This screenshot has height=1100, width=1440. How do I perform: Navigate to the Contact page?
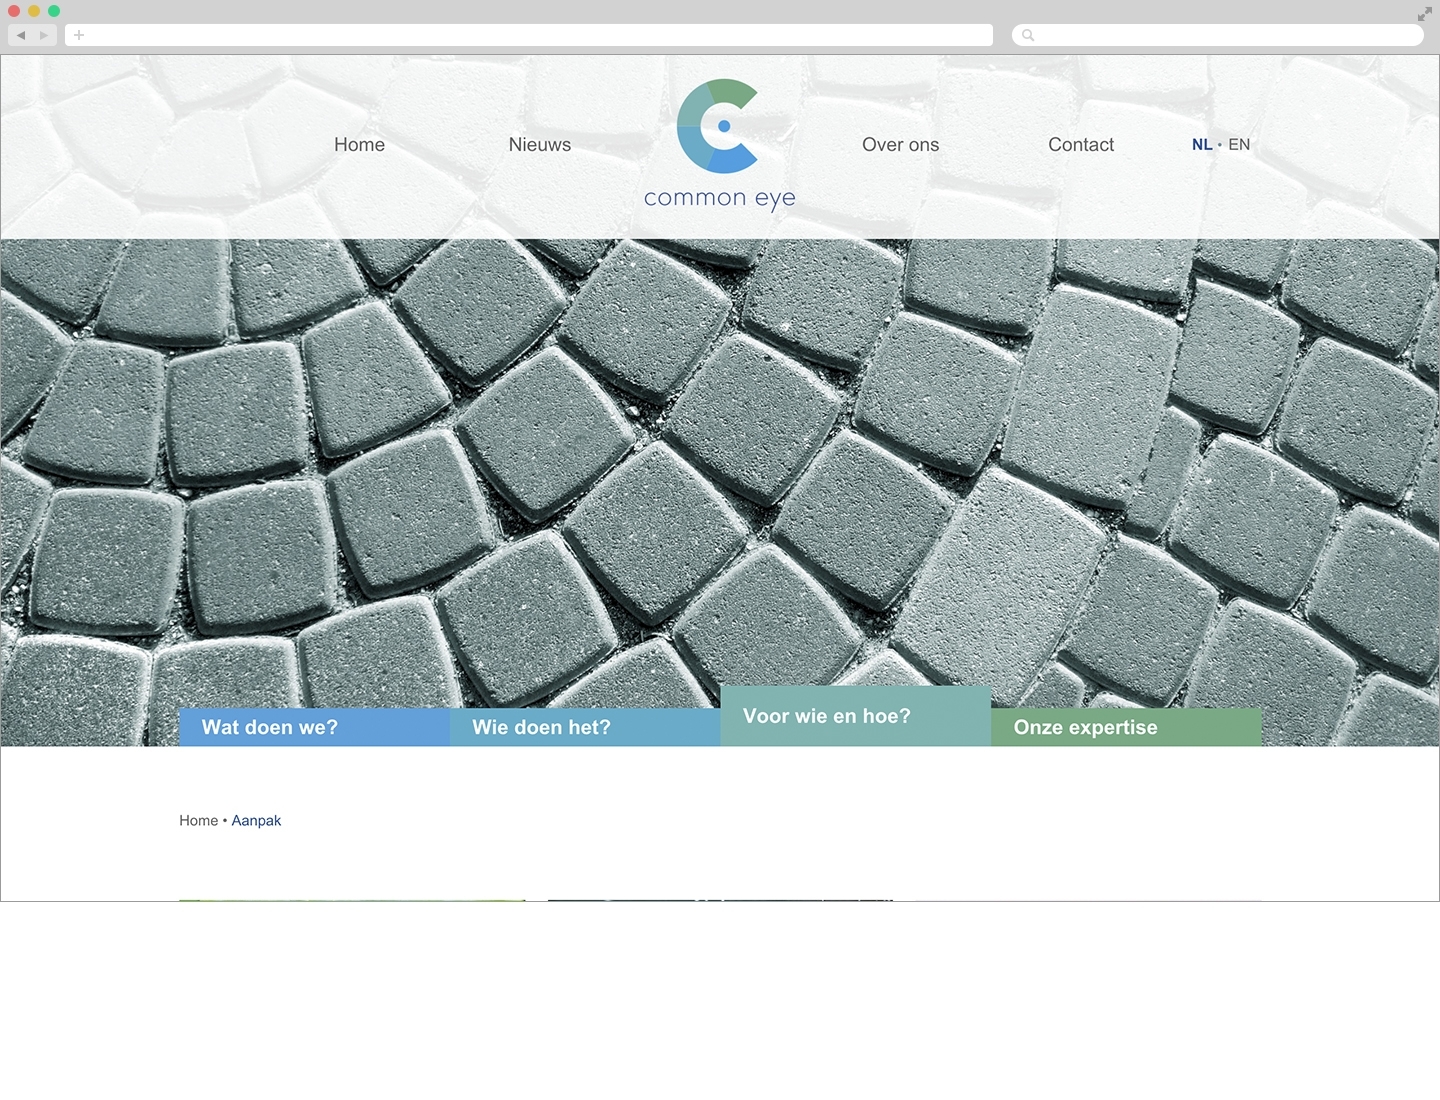[x=1080, y=145]
